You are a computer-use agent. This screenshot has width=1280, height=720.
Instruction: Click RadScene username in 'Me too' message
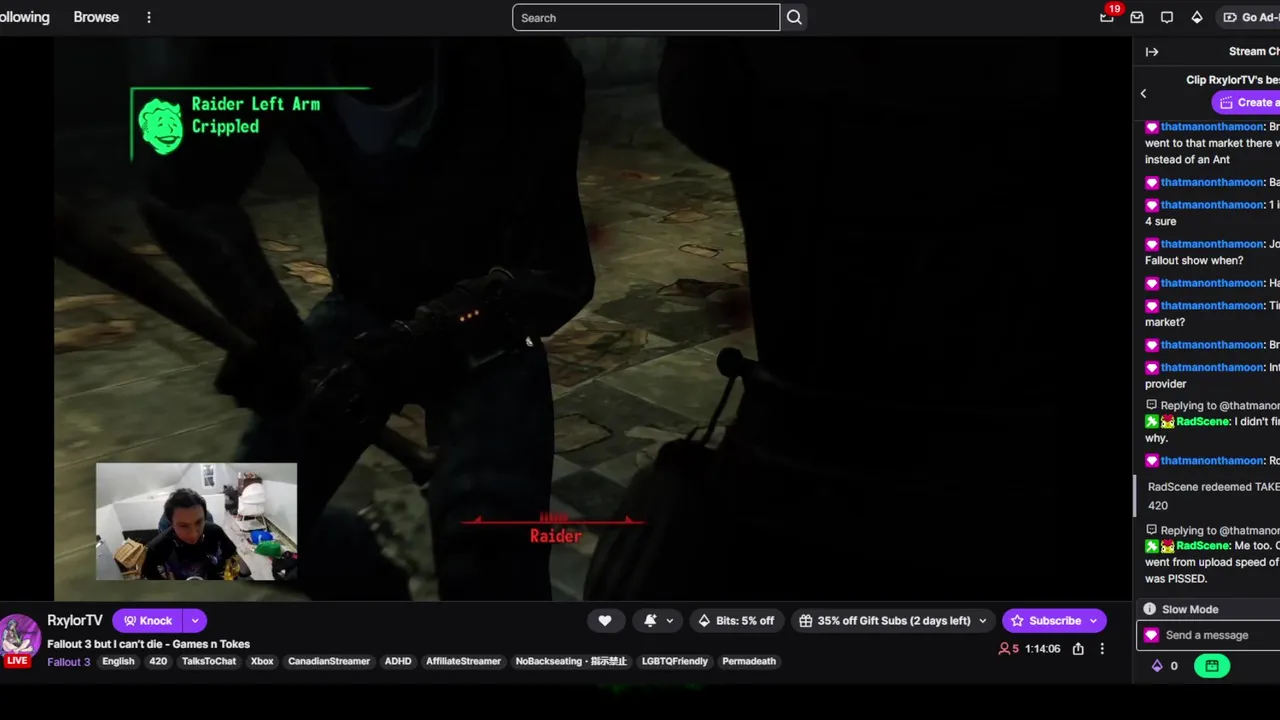(1202, 546)
